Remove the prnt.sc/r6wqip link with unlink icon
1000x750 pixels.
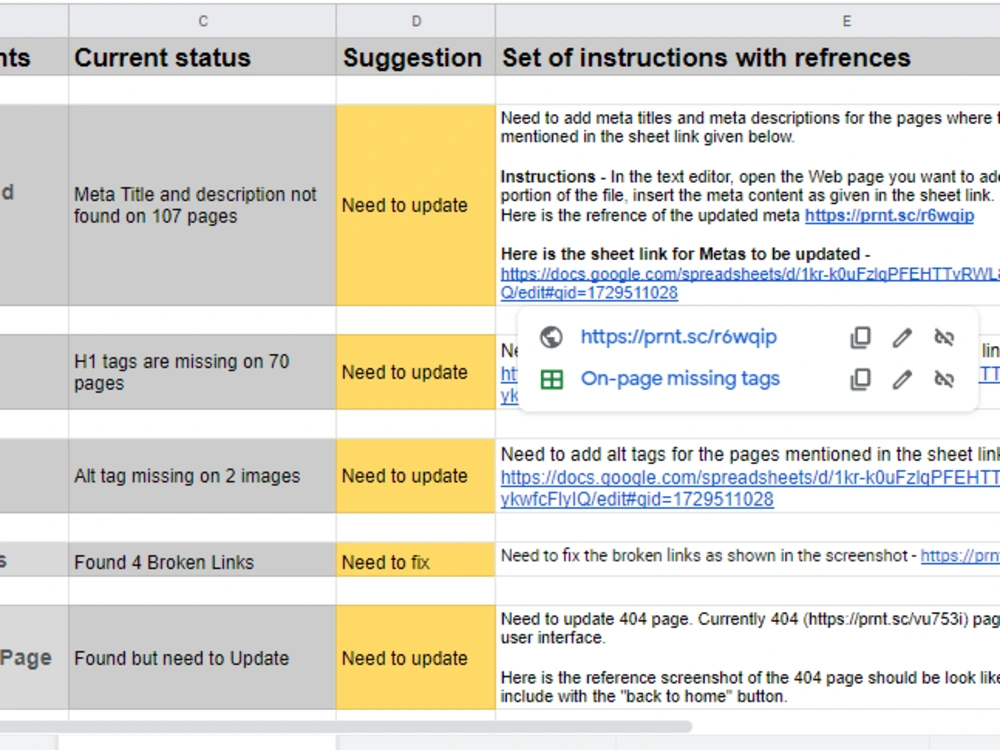coord(944,337)
